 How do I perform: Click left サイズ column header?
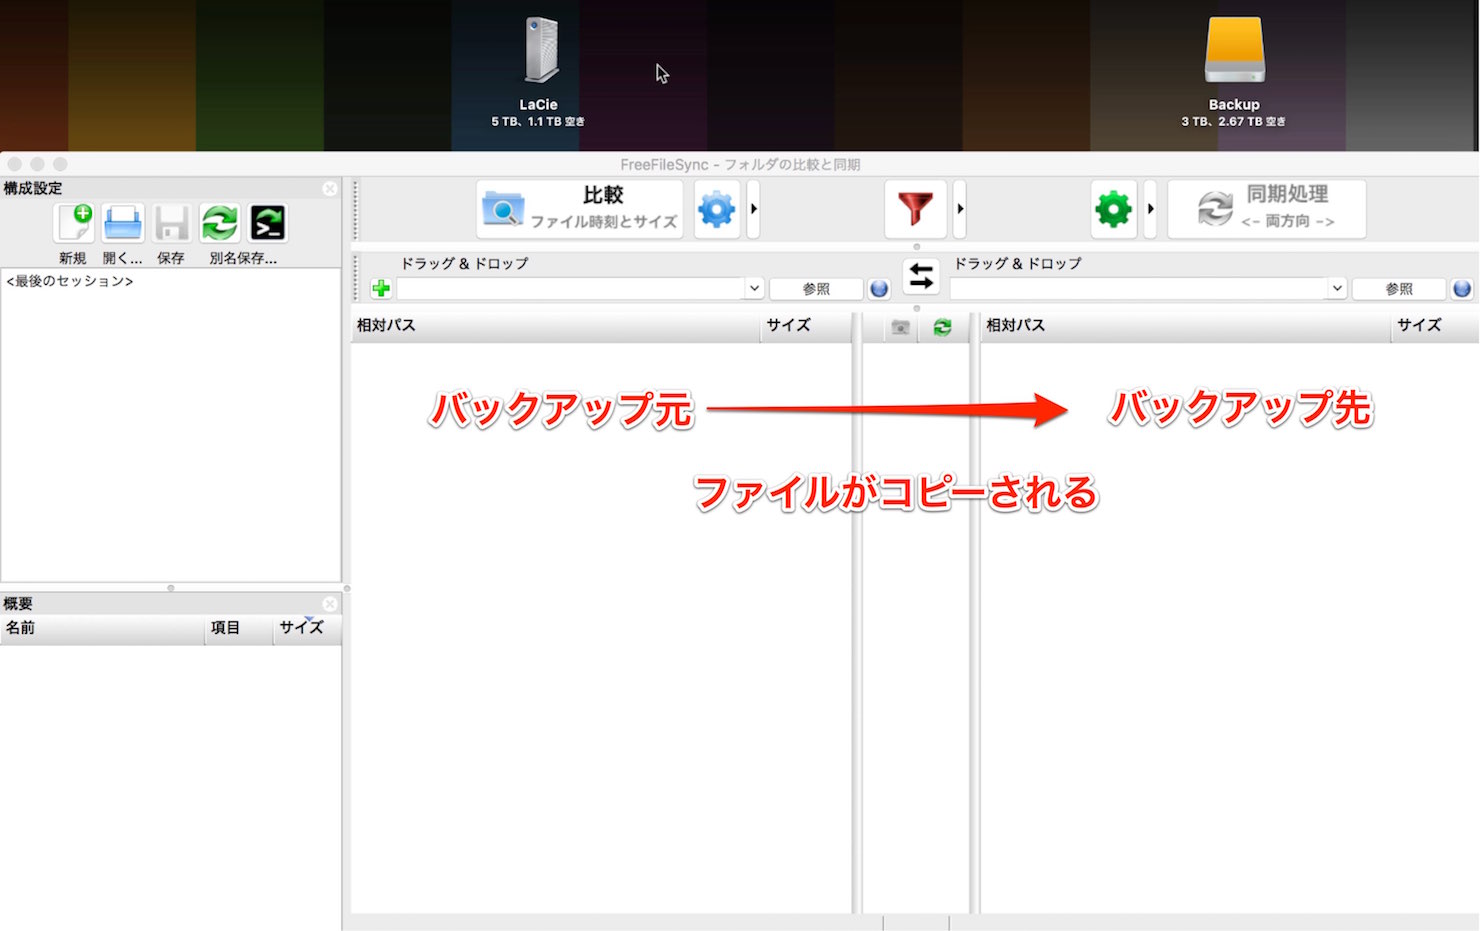805,326
